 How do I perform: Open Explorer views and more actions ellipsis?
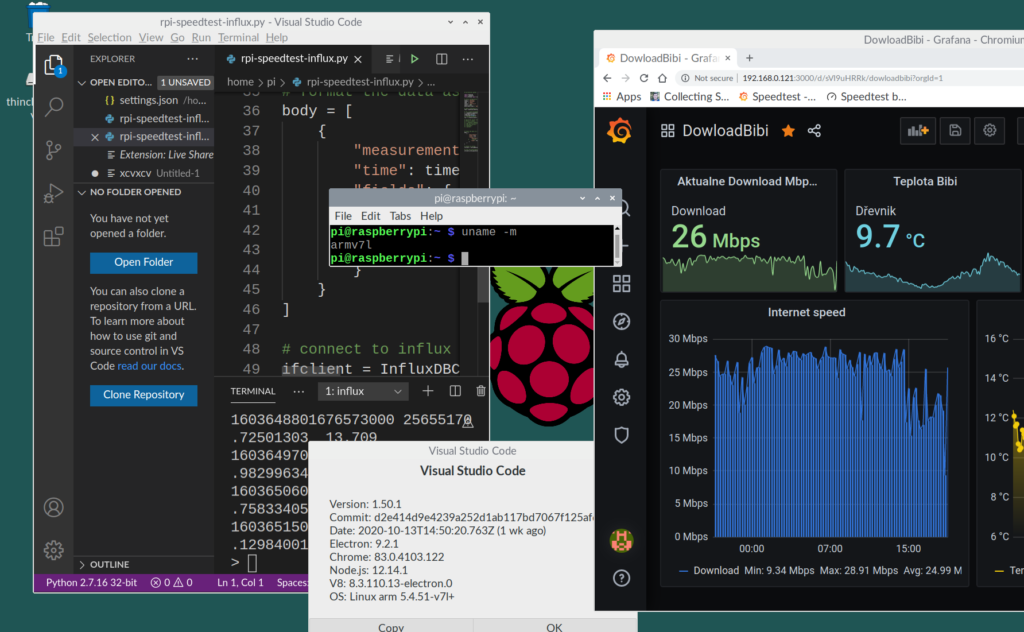click(x=192, y=59)
